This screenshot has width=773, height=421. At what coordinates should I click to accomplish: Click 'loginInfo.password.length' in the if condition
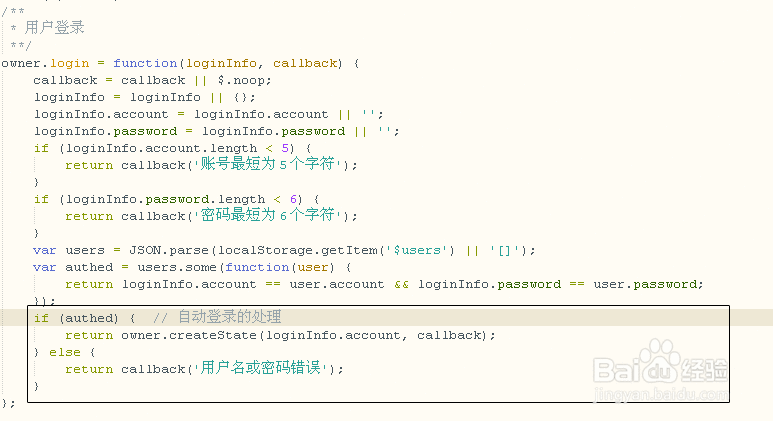coord(165,199)
